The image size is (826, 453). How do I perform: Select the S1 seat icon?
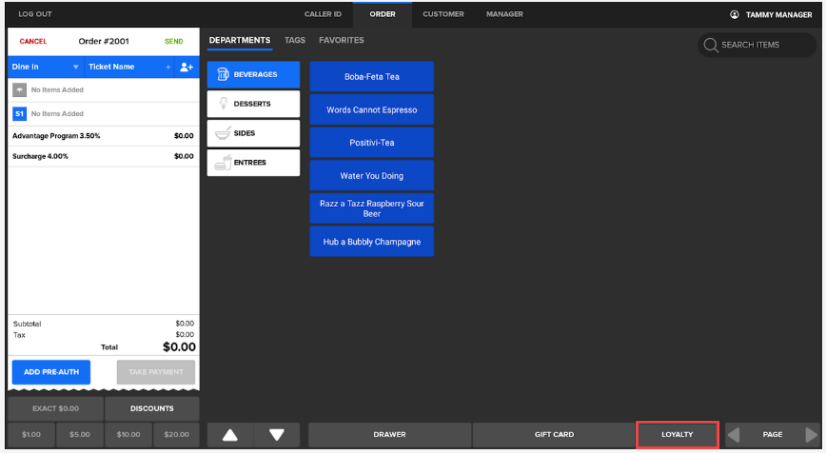point(19,114)
